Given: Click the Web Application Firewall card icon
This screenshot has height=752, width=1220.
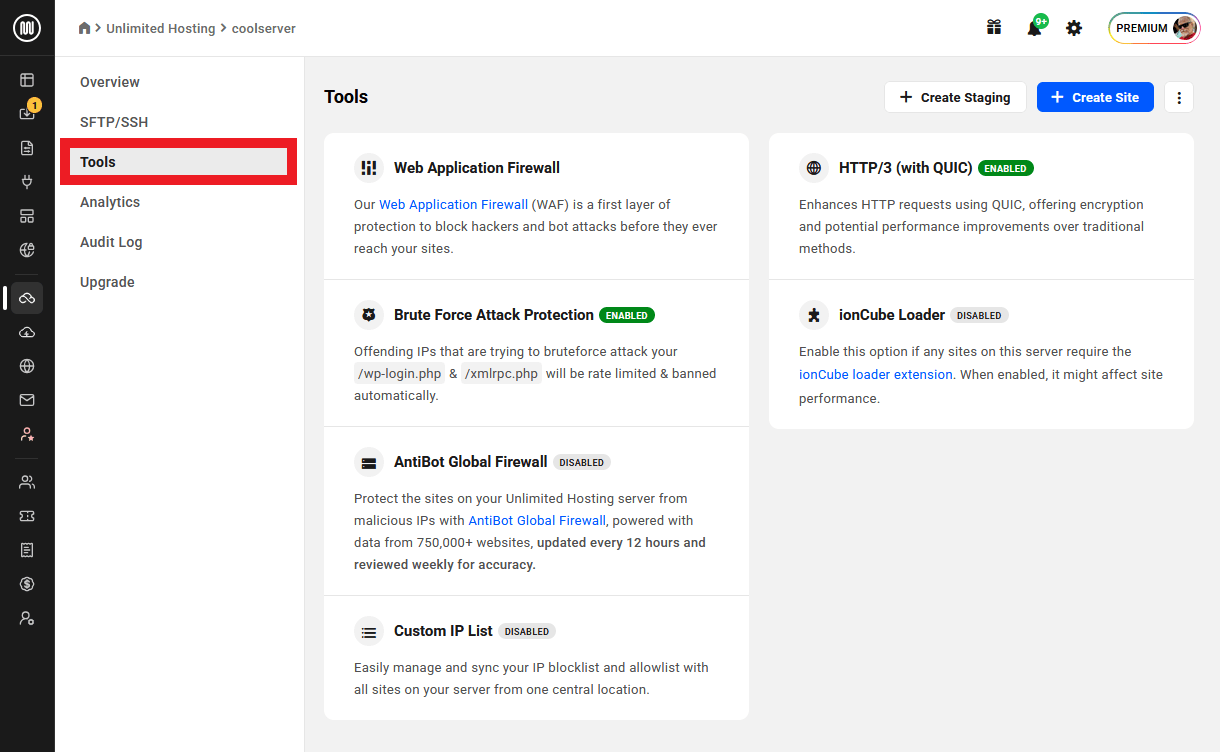Looking at the screenshot, I should [x=369, y=168].
